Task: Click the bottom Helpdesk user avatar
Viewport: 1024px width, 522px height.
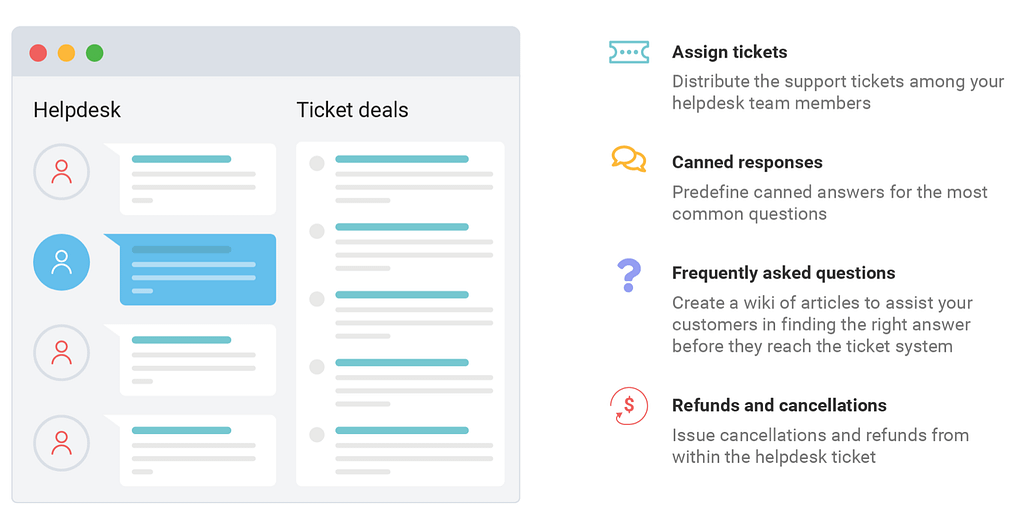Action: point(61,443)
